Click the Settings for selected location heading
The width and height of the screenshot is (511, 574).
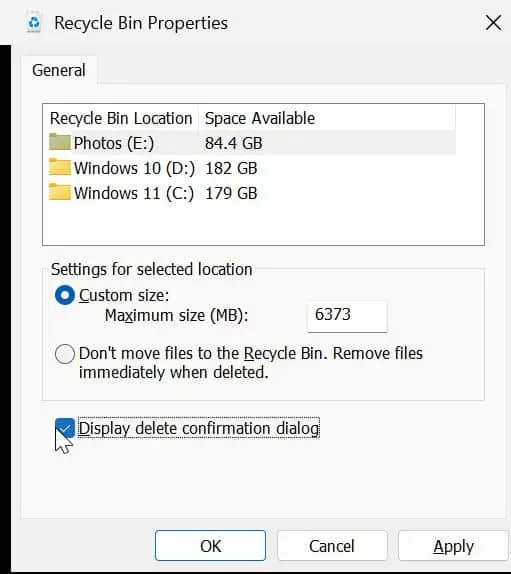tap(152, 269)
